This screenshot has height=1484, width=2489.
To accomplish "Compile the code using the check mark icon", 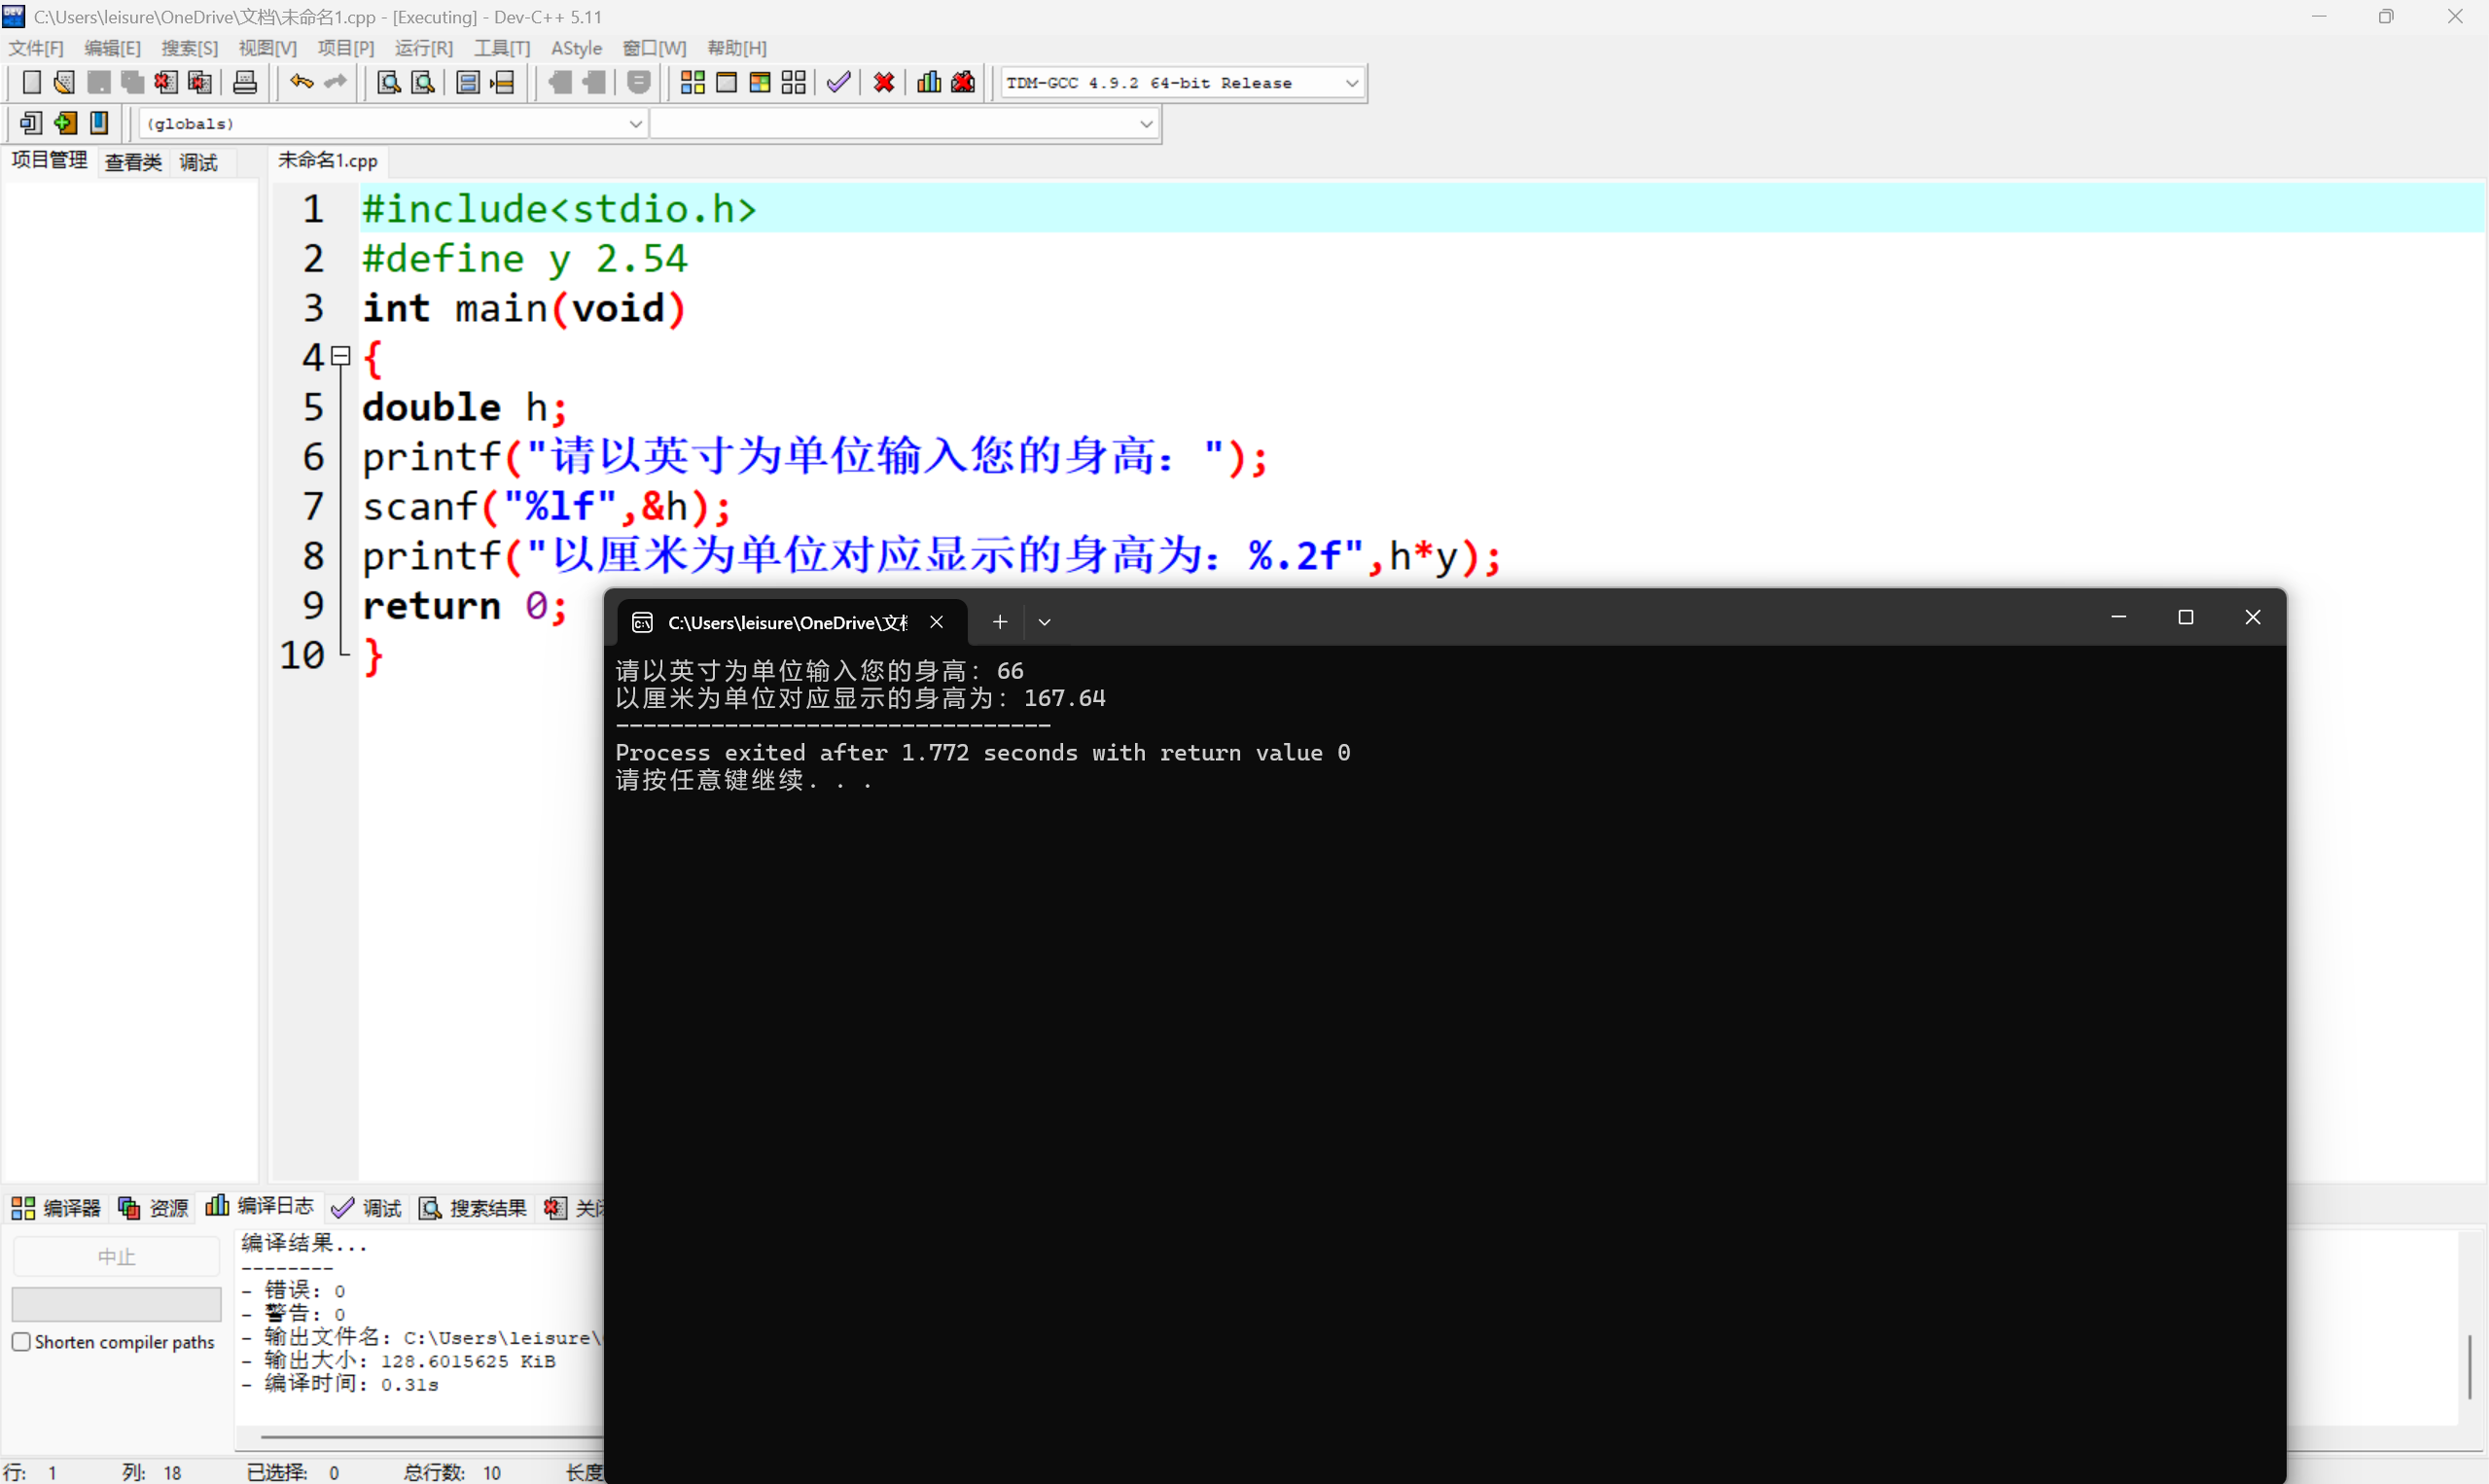I will [838, 82].
